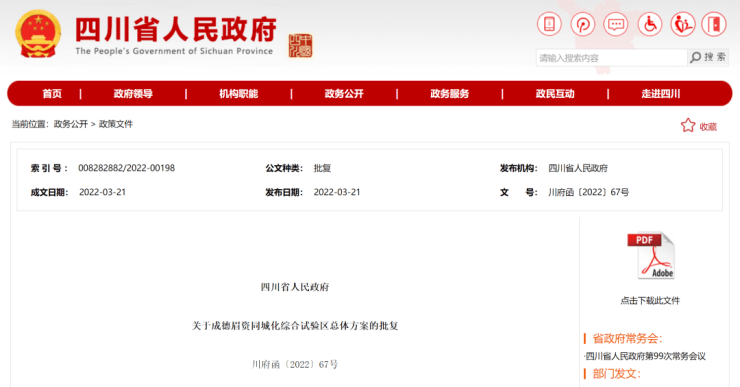This screenshot has width=740, height=387.
Task: Click 点击下载此文件 download link
Action: (650, 301)
